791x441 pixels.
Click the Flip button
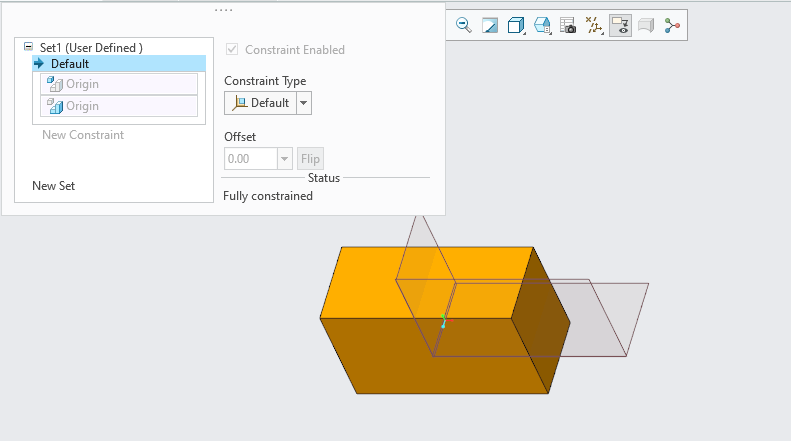[310, 159]
